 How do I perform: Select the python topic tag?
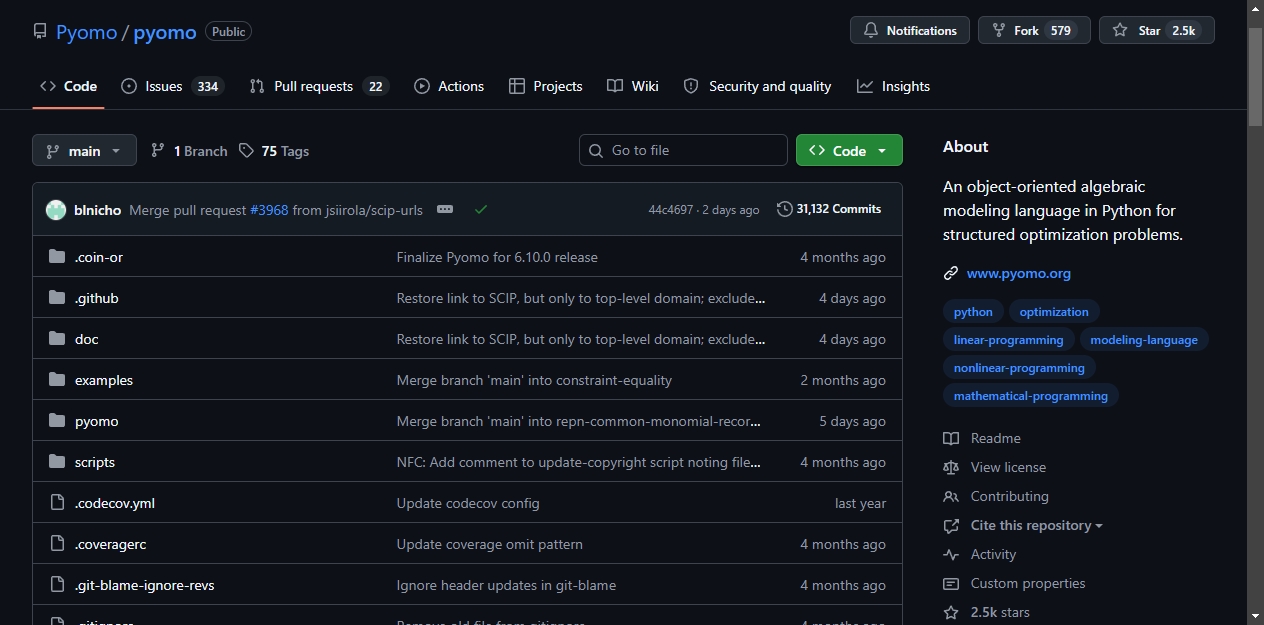[x=973, y=312]
